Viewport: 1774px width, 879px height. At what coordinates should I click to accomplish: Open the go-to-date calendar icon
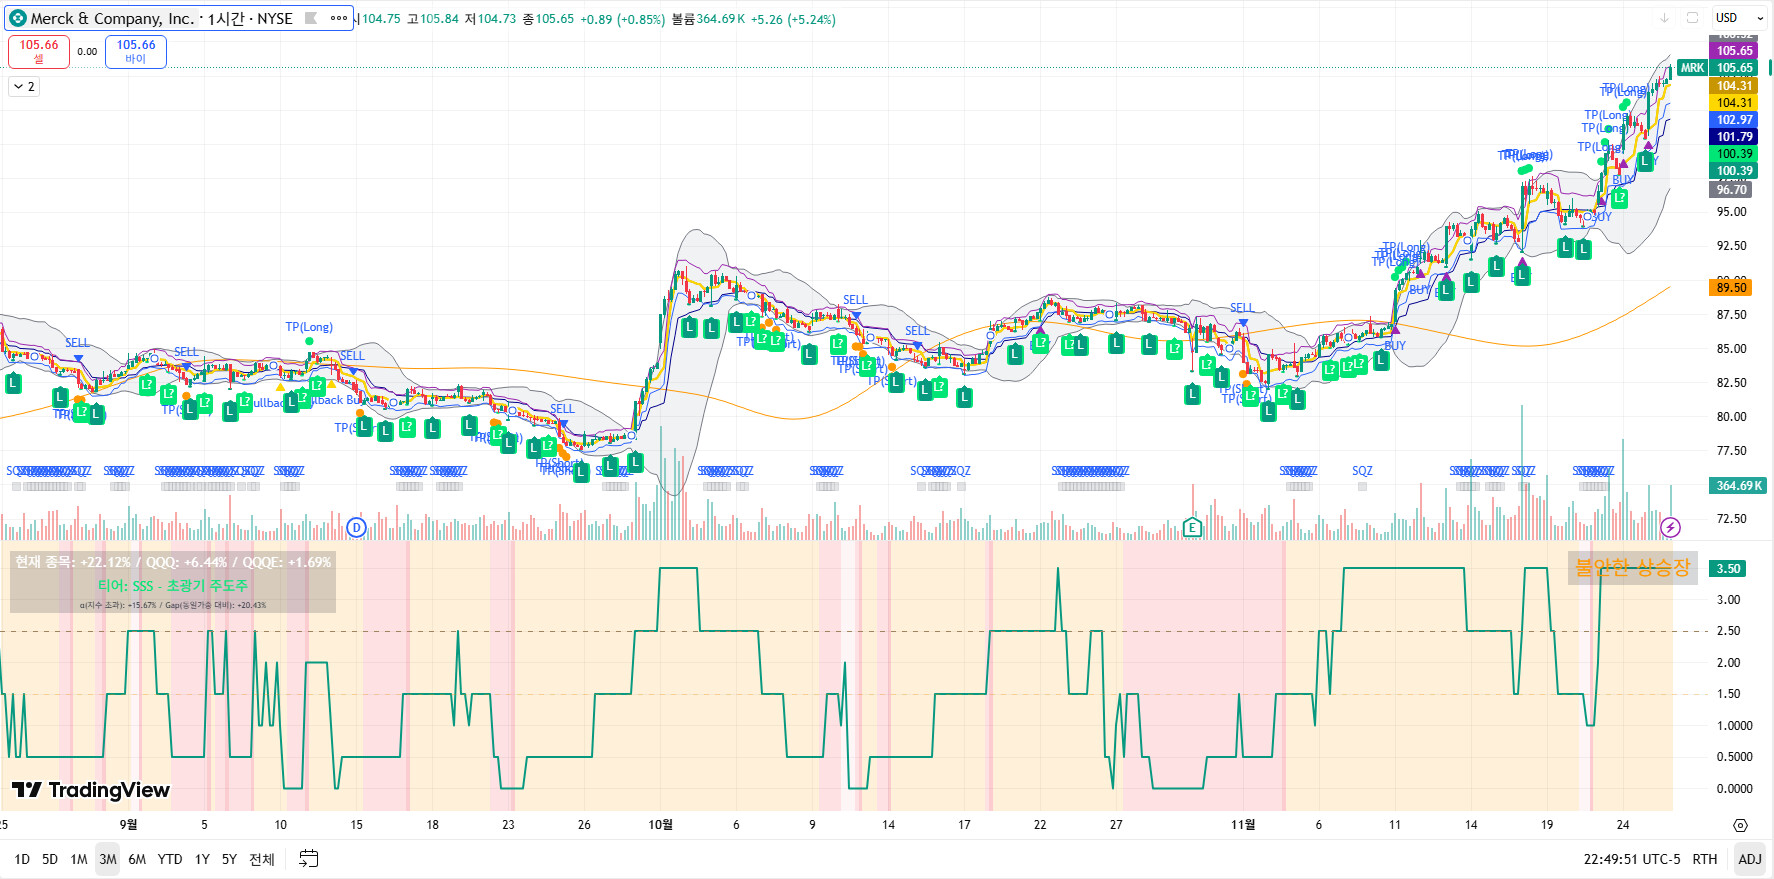pos(308,859)
